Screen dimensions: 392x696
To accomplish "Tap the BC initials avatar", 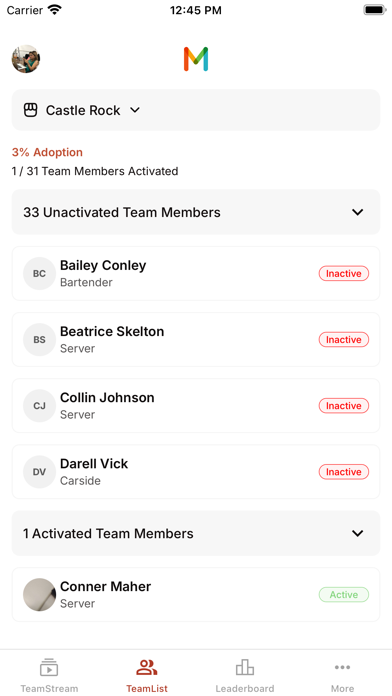I will (40, 273).
